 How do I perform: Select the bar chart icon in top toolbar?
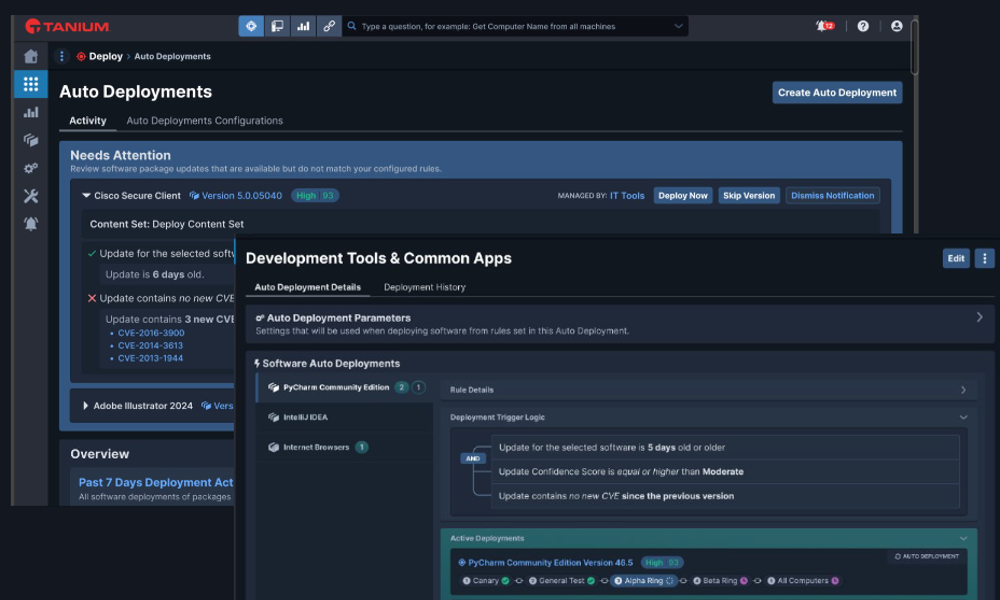coord(303,26)
